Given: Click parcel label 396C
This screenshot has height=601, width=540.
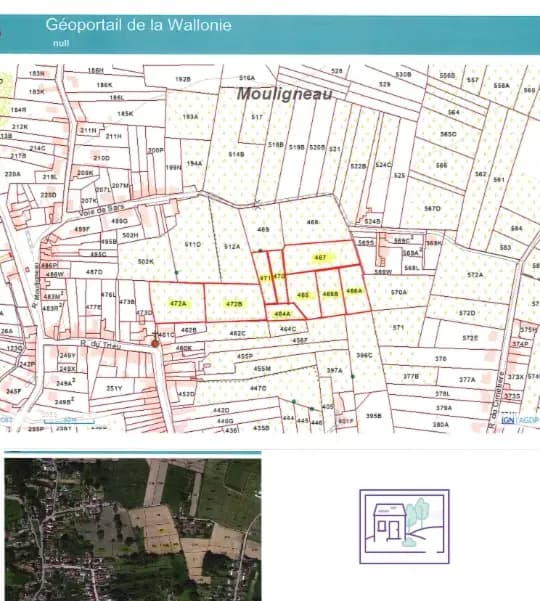Looking at the screenshot, I should pos(364,355).
